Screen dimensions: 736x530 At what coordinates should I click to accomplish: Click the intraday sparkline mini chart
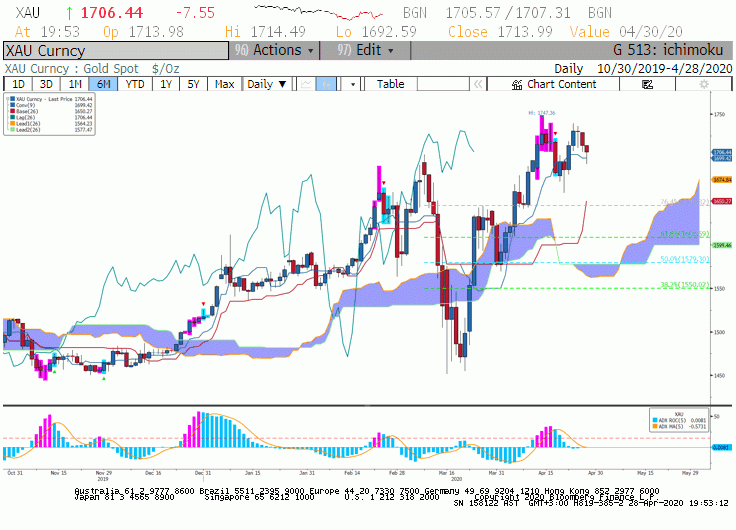point(318,13)
